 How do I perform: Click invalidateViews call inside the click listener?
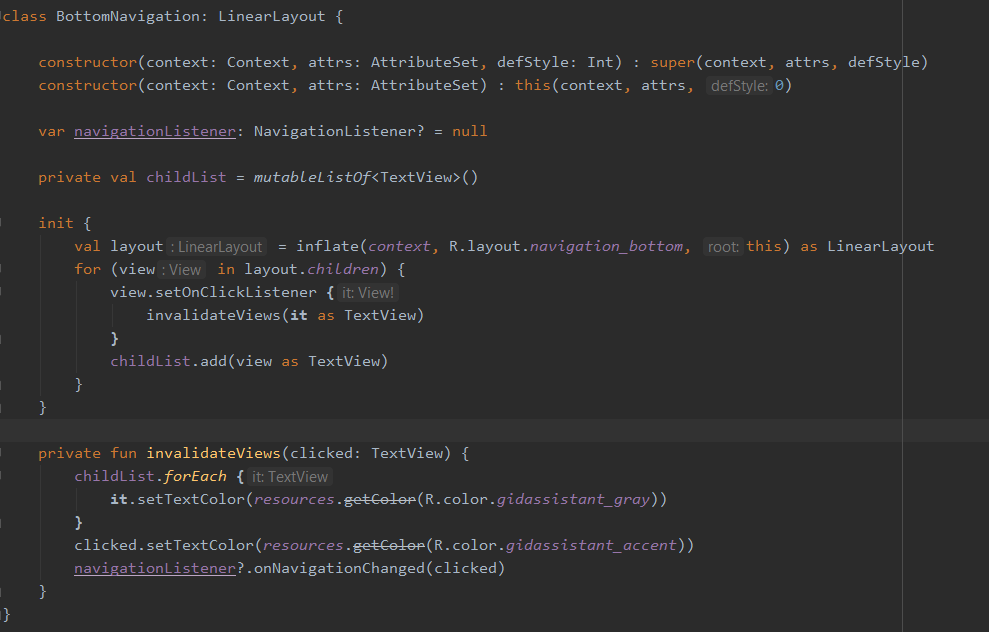click(213, 315)
